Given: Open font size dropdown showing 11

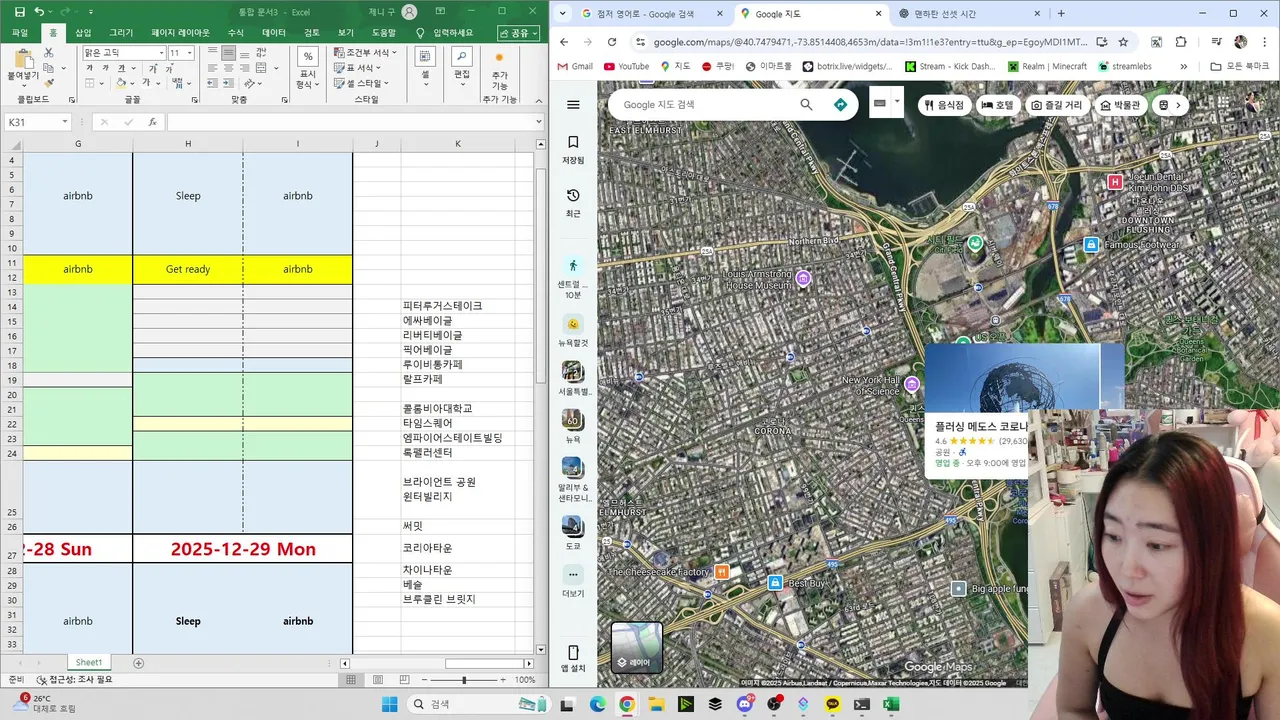Looking at the screenshot, I should click(190, 53).
